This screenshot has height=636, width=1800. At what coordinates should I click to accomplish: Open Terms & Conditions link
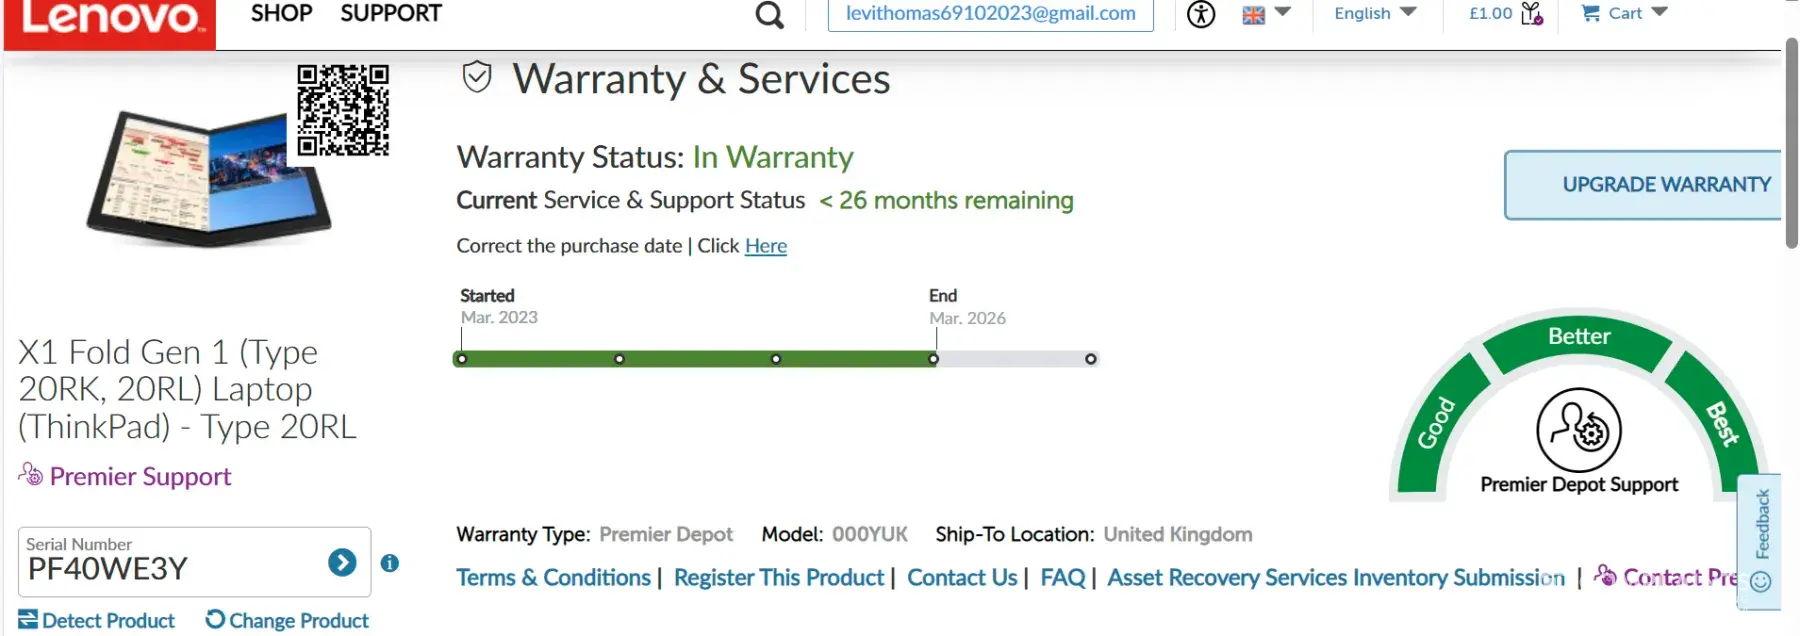click(553, 578)
